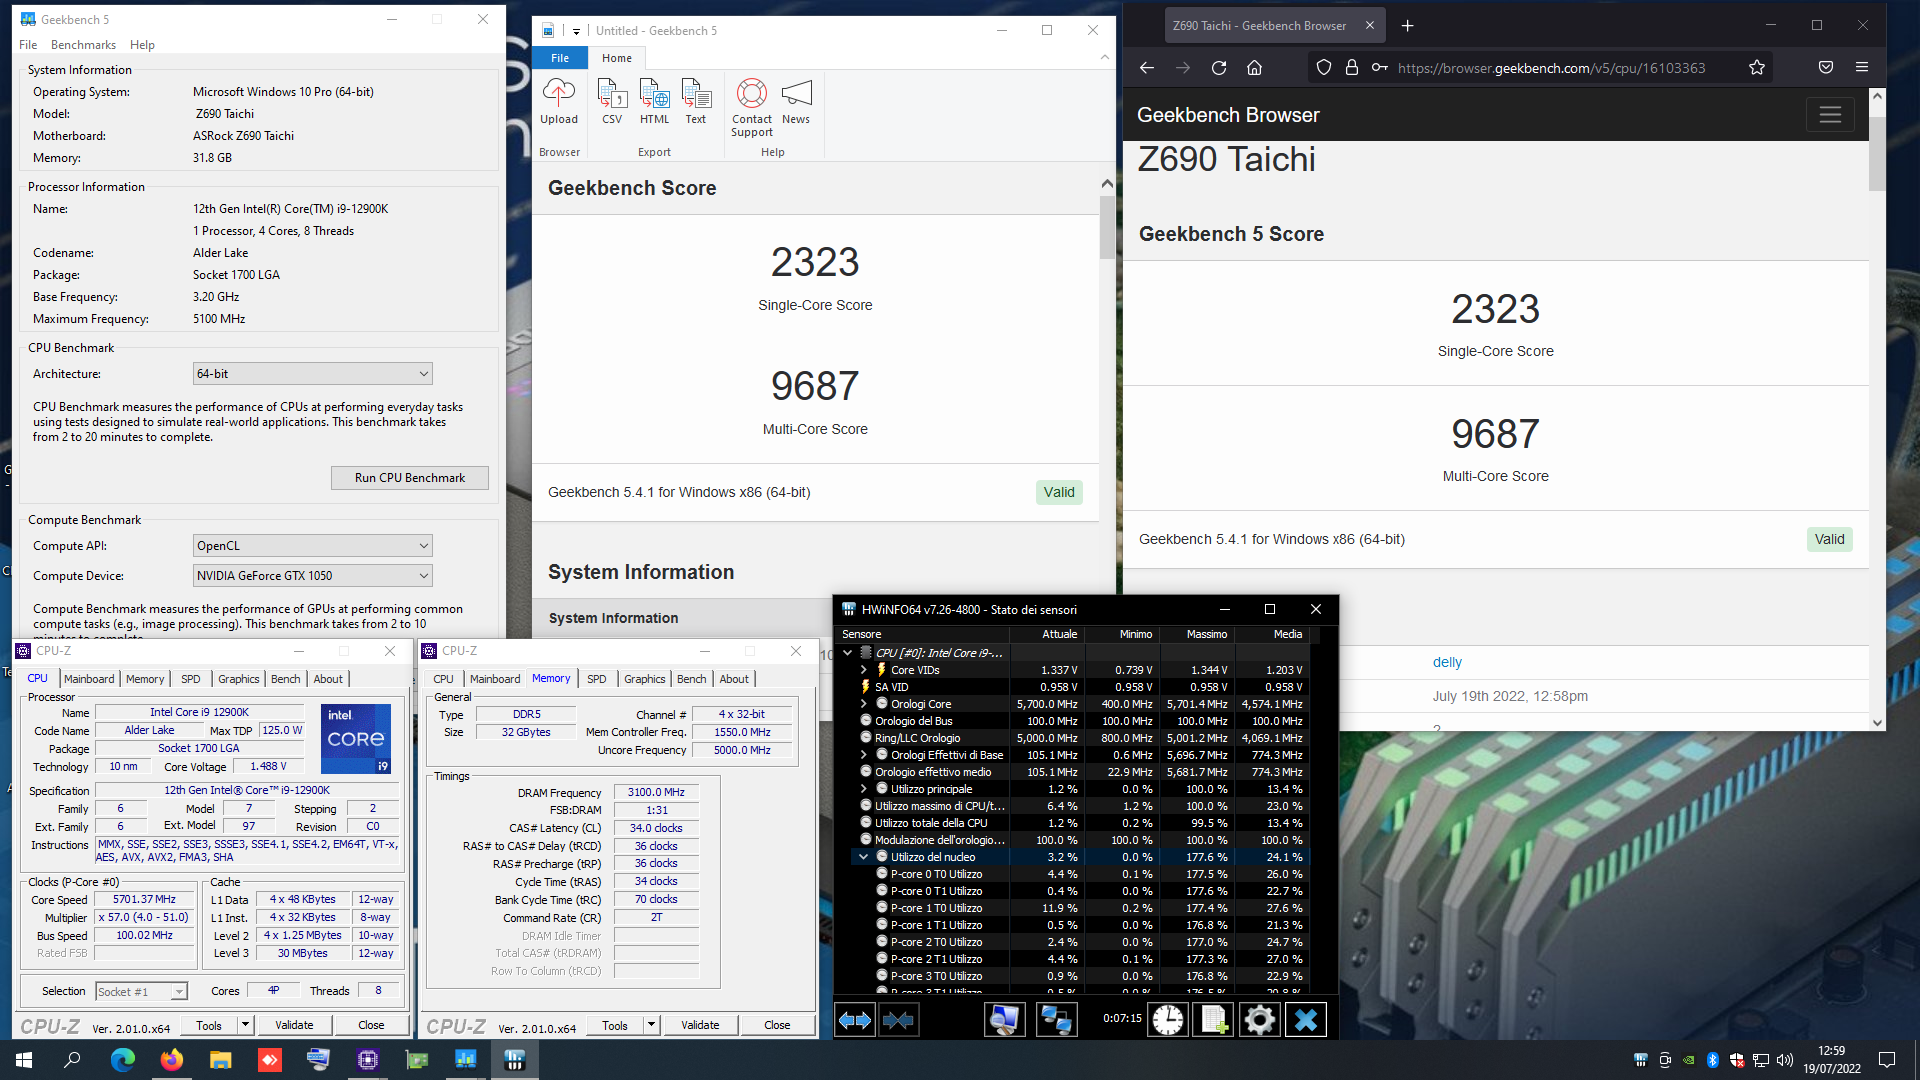1920x1080 pixels.
Task: Open the Help menu in Geekbench 5
Action: point(142,45)
